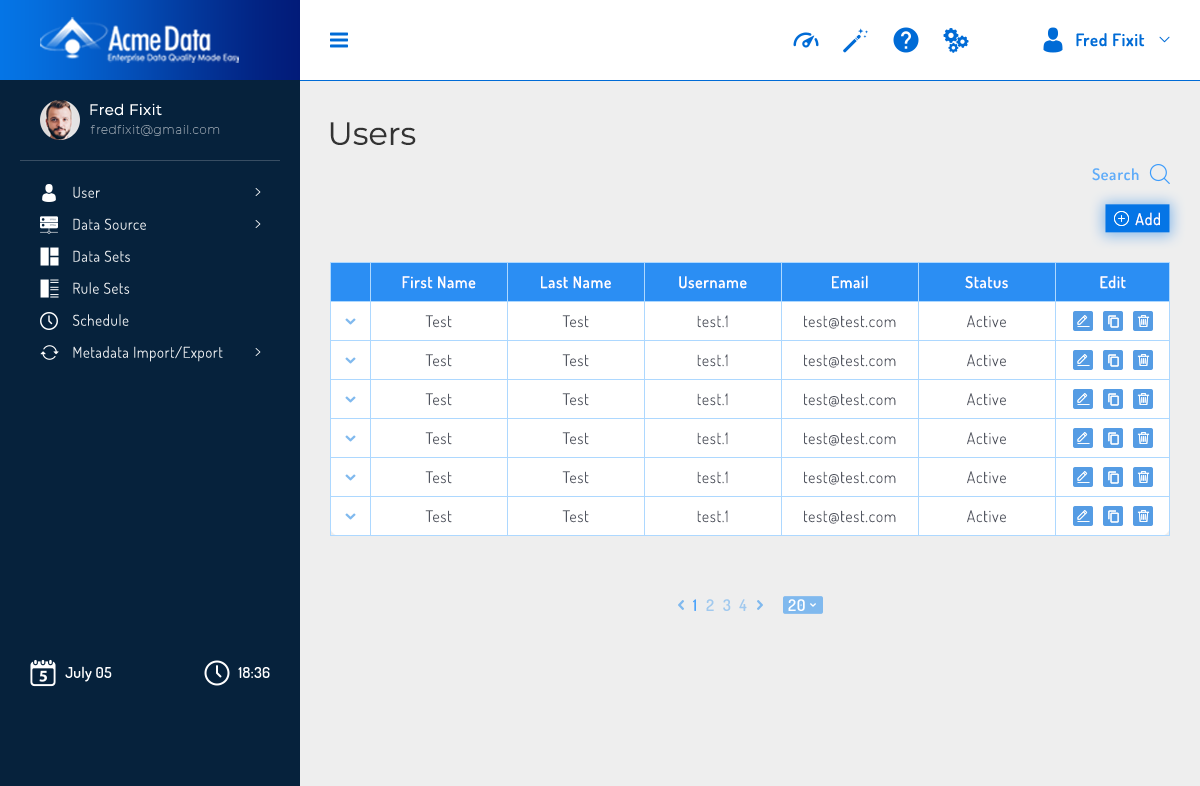This screenshot has height=786, width=1200.
Task: Go to pagination page 4
Action: [x=743, y=605]
